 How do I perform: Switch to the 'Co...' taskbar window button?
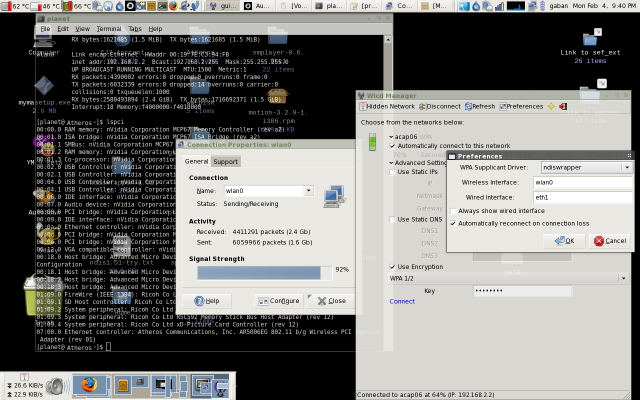pos(400,6)
